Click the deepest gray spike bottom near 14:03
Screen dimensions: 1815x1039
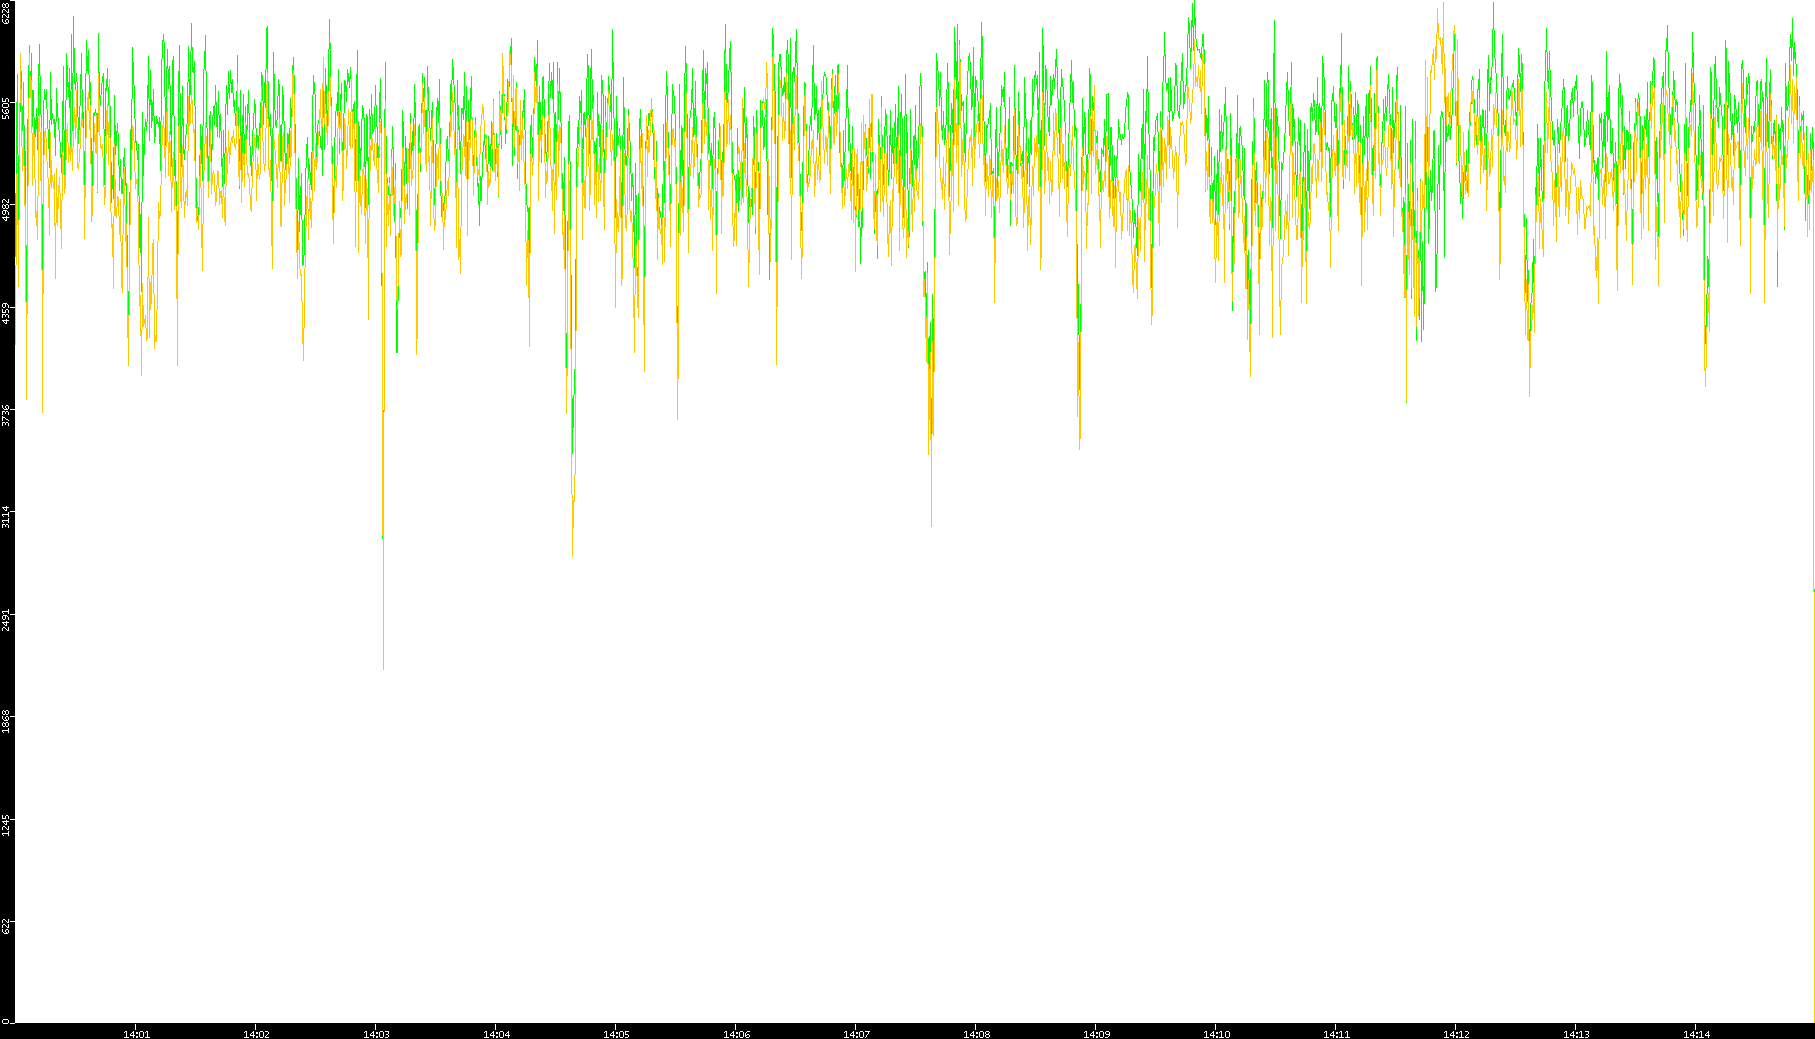pyautogui.click(x=383, y=666)
